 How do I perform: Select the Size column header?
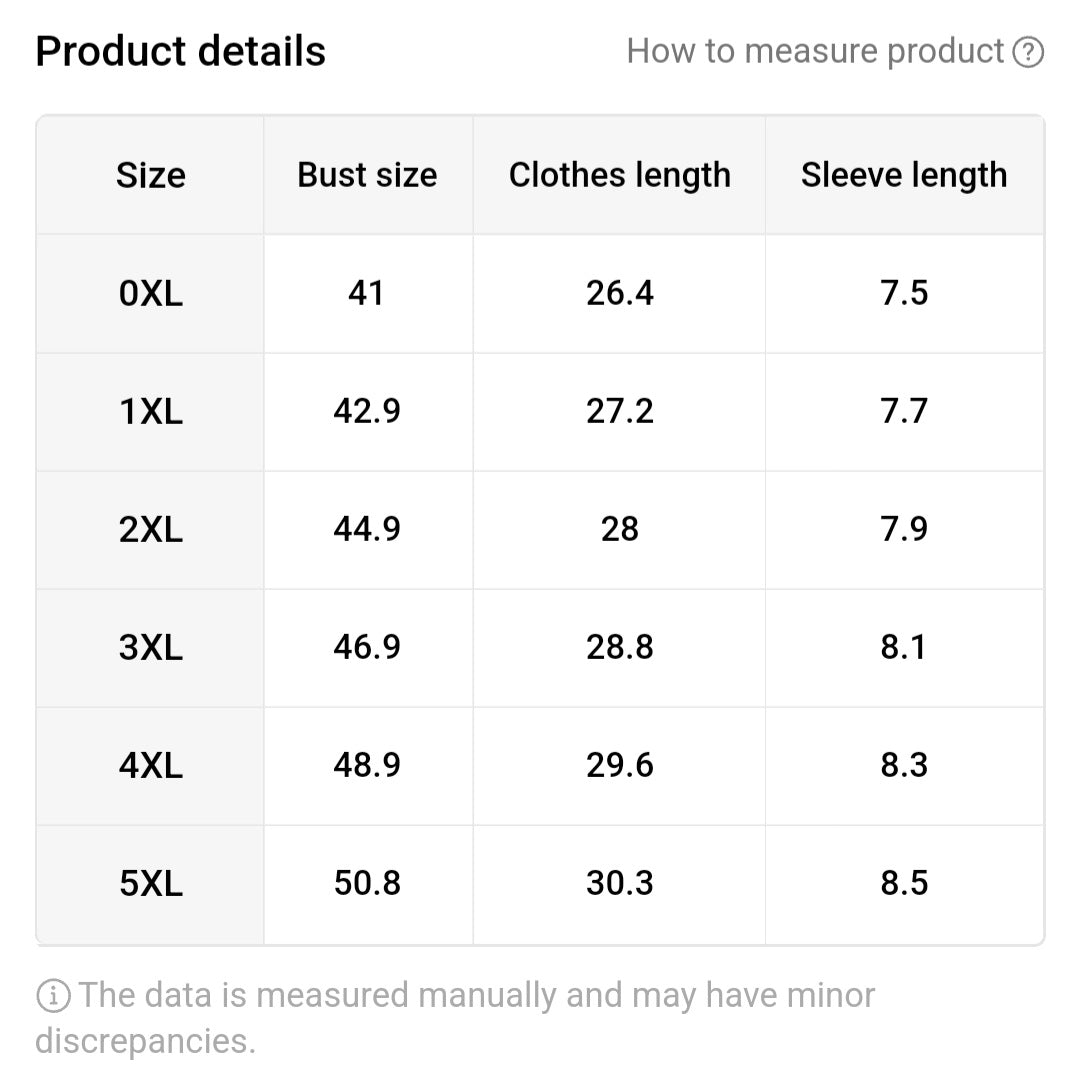click(151, 175)
